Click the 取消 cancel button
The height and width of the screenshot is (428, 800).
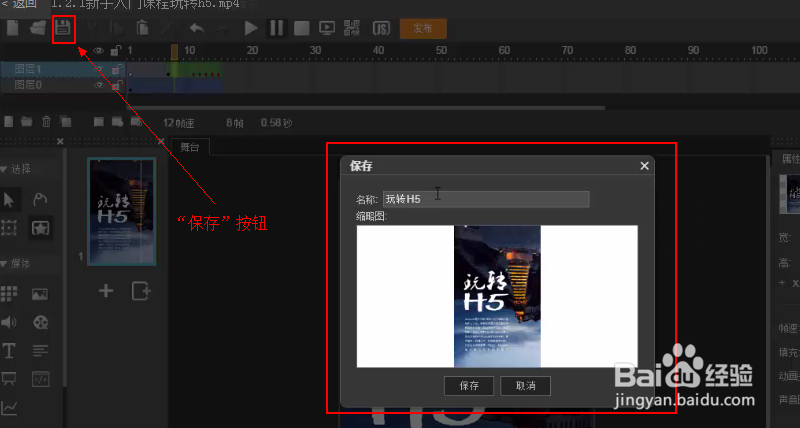[x=526, y=386]
